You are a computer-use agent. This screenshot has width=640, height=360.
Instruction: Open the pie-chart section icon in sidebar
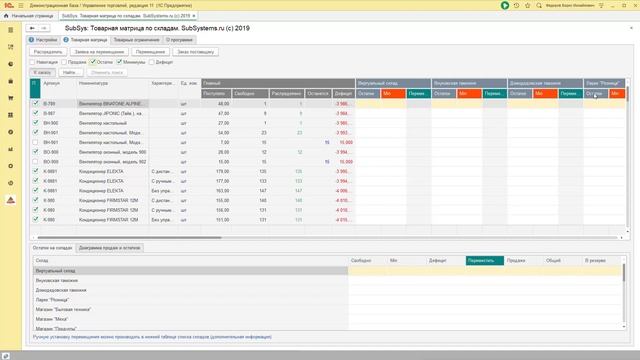pyautogui.click(x=11, y=64)
